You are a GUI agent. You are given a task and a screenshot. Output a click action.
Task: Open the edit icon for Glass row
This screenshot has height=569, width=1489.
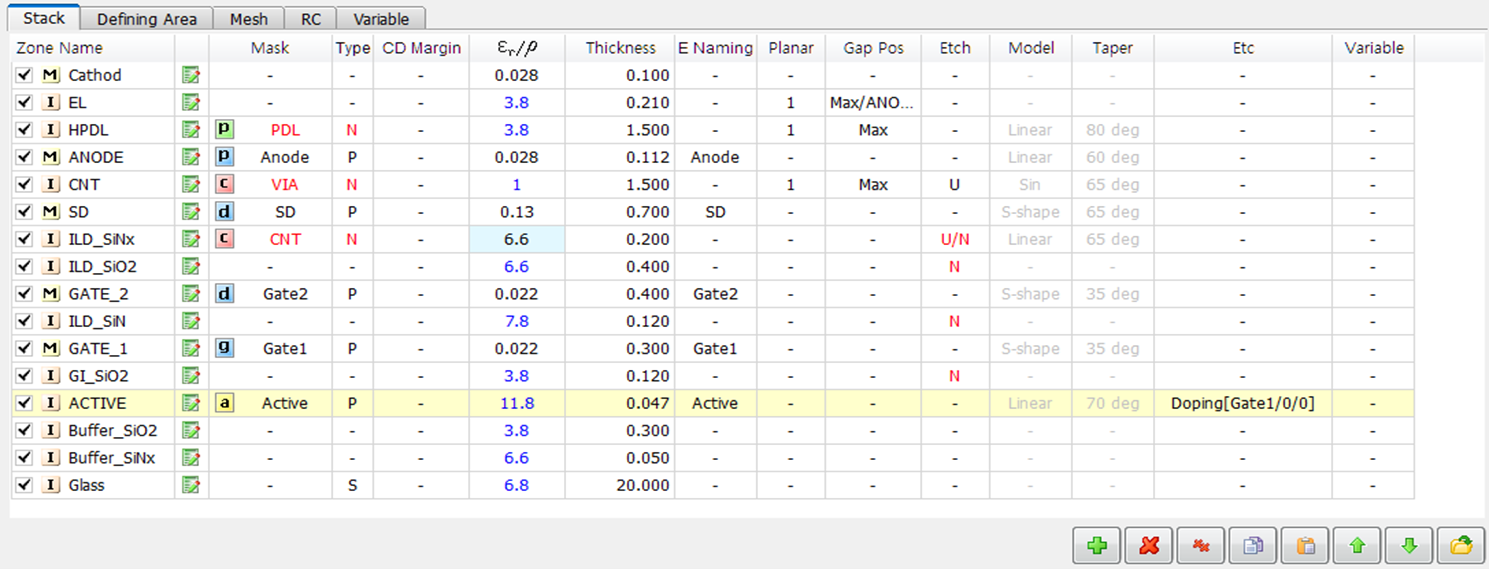191,485
